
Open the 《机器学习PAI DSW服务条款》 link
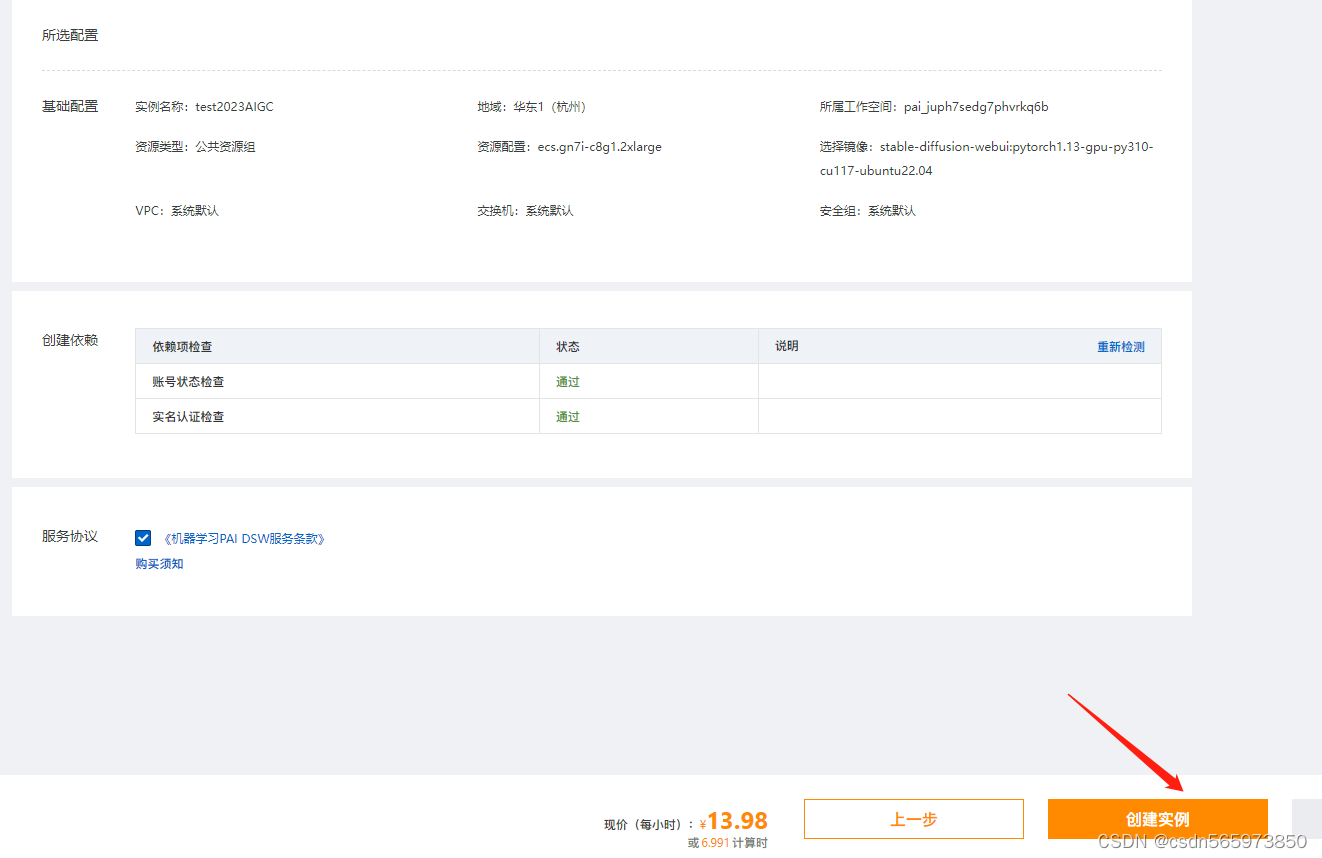click(x=245, y=539)
